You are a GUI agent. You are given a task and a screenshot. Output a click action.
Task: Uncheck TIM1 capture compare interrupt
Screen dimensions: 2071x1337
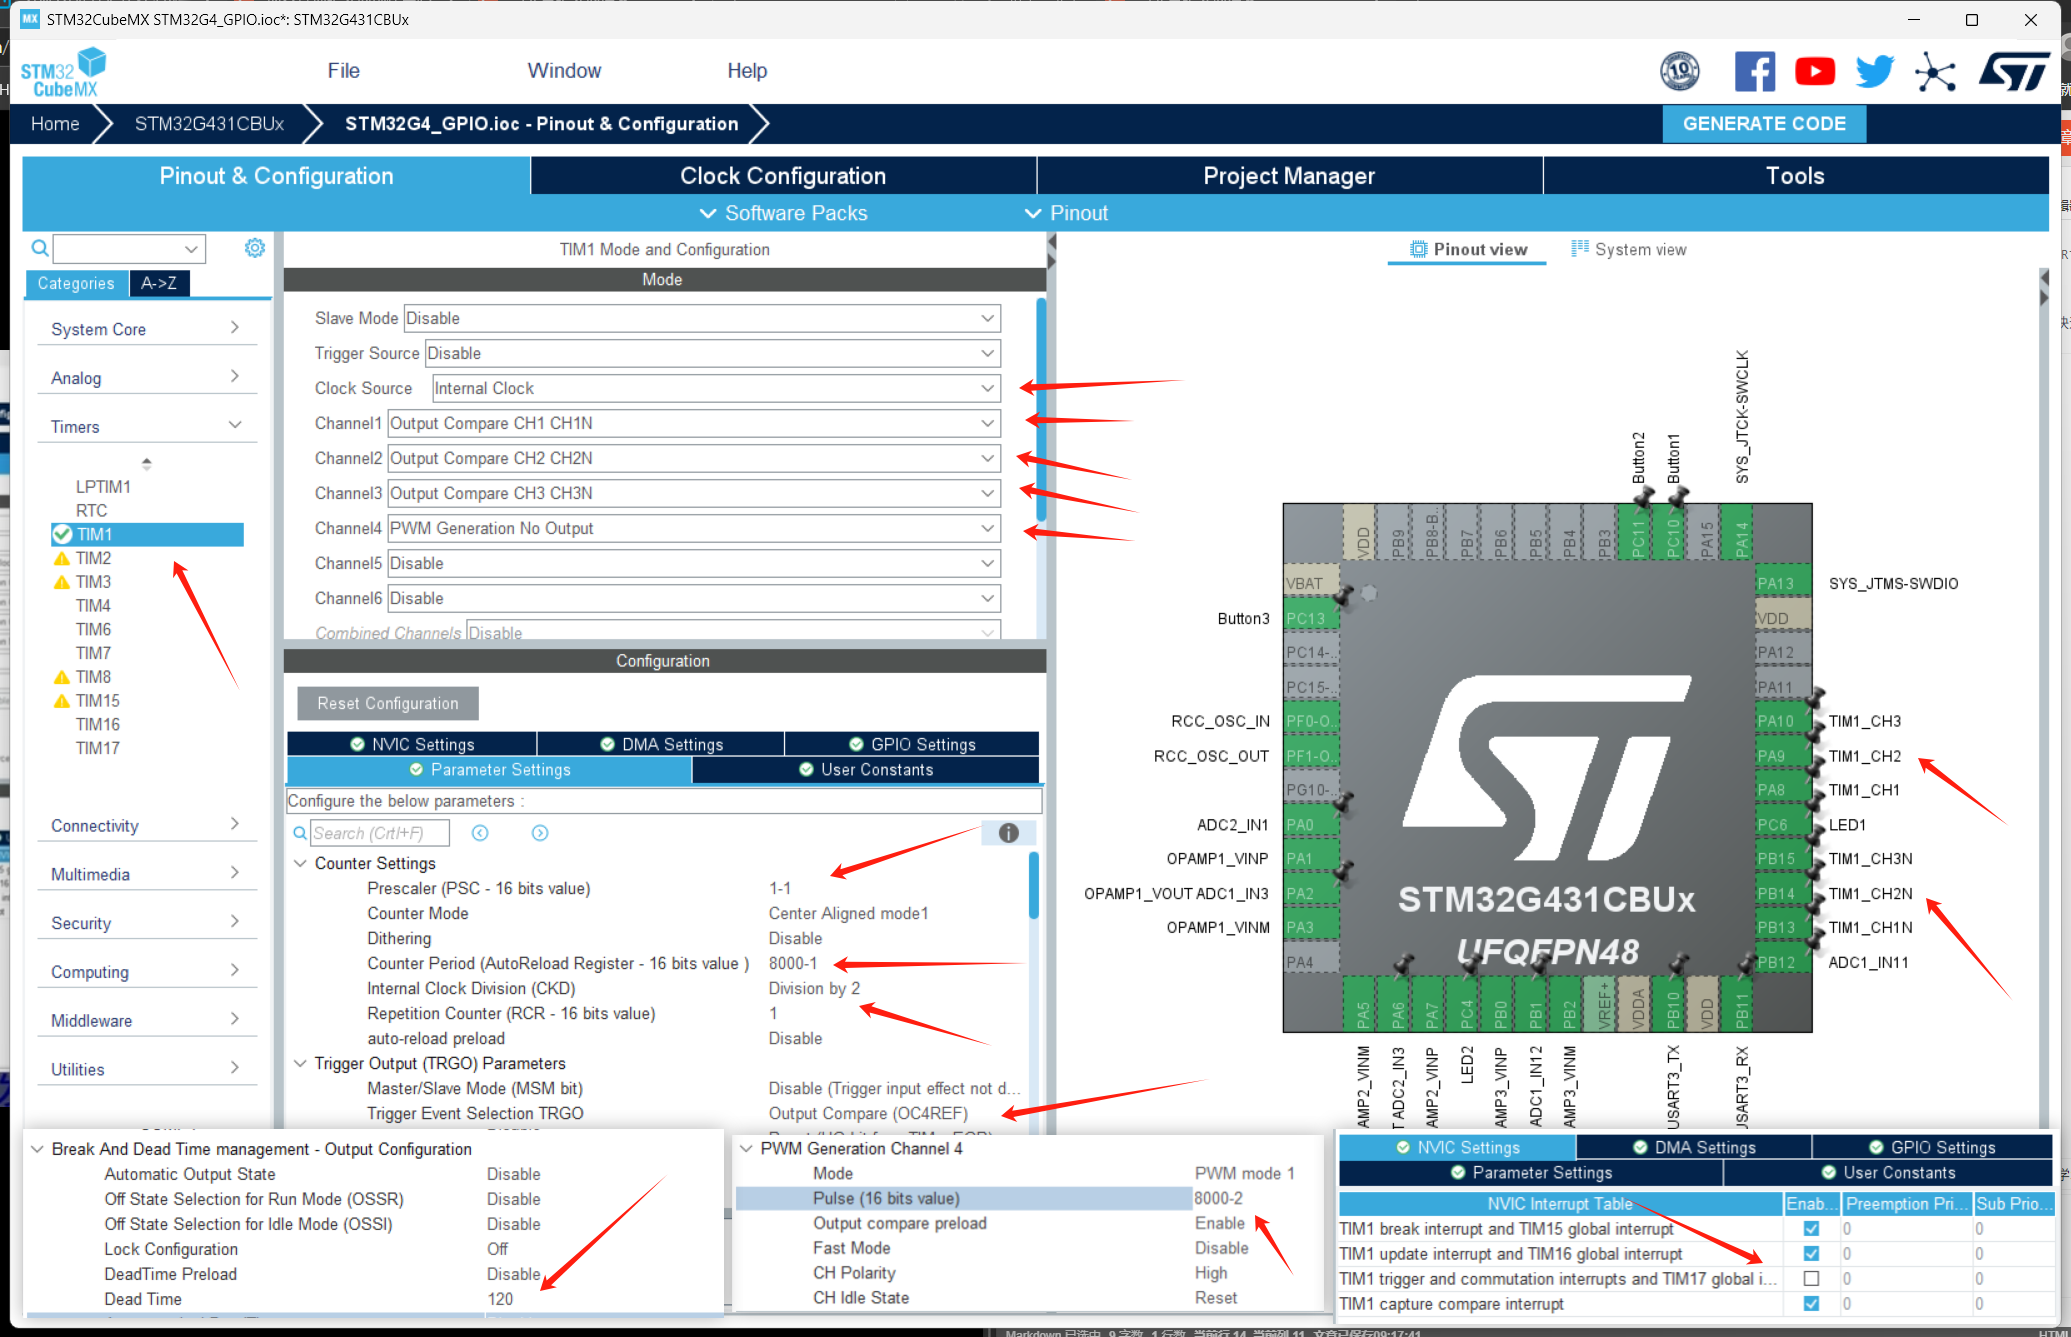click(x=1811, y=1304)
